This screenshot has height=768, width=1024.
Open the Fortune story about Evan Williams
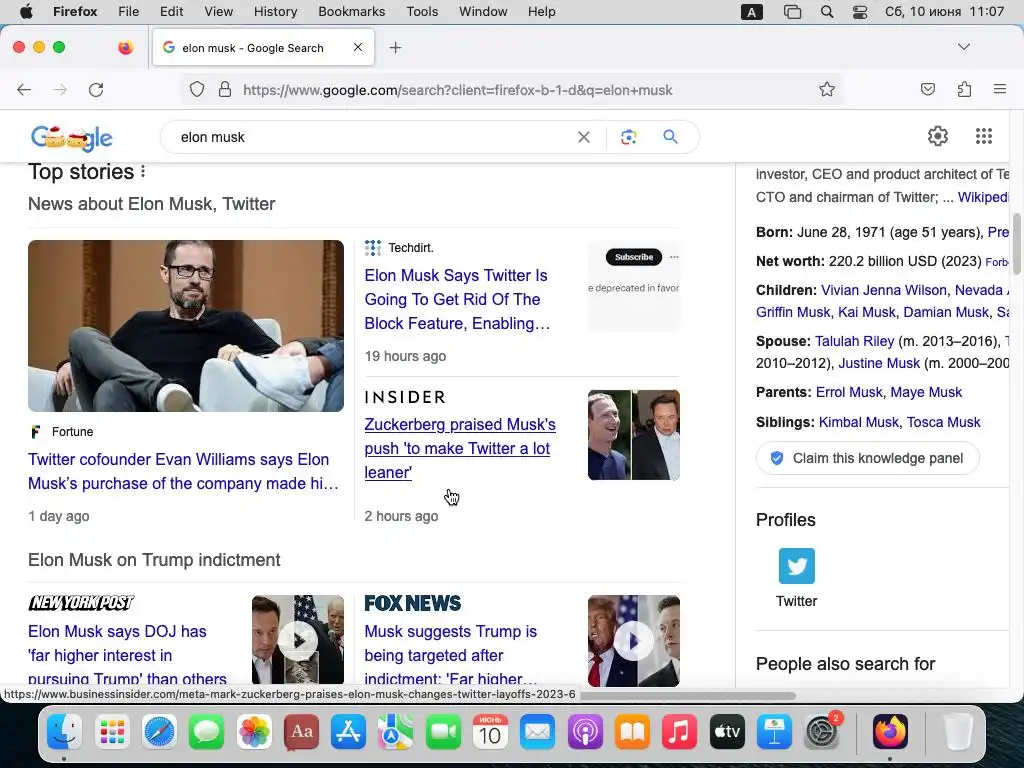(183, 472)
